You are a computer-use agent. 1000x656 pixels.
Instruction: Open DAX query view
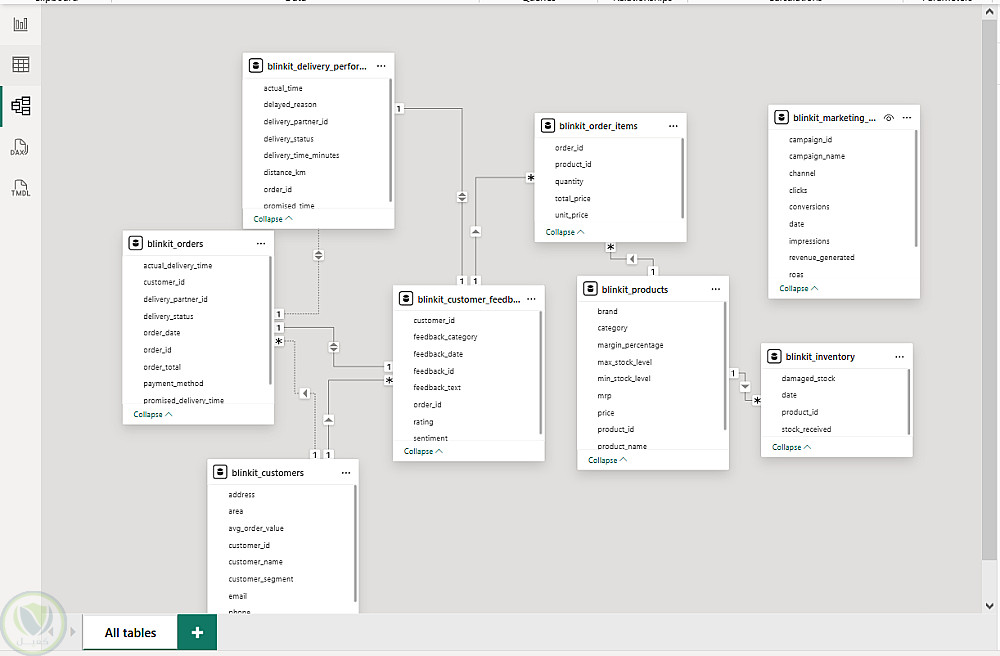20,148
